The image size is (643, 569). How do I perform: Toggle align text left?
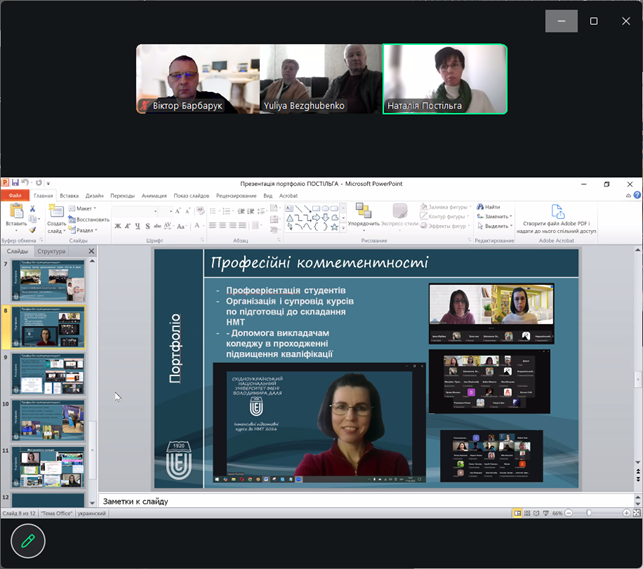(212, 225)
